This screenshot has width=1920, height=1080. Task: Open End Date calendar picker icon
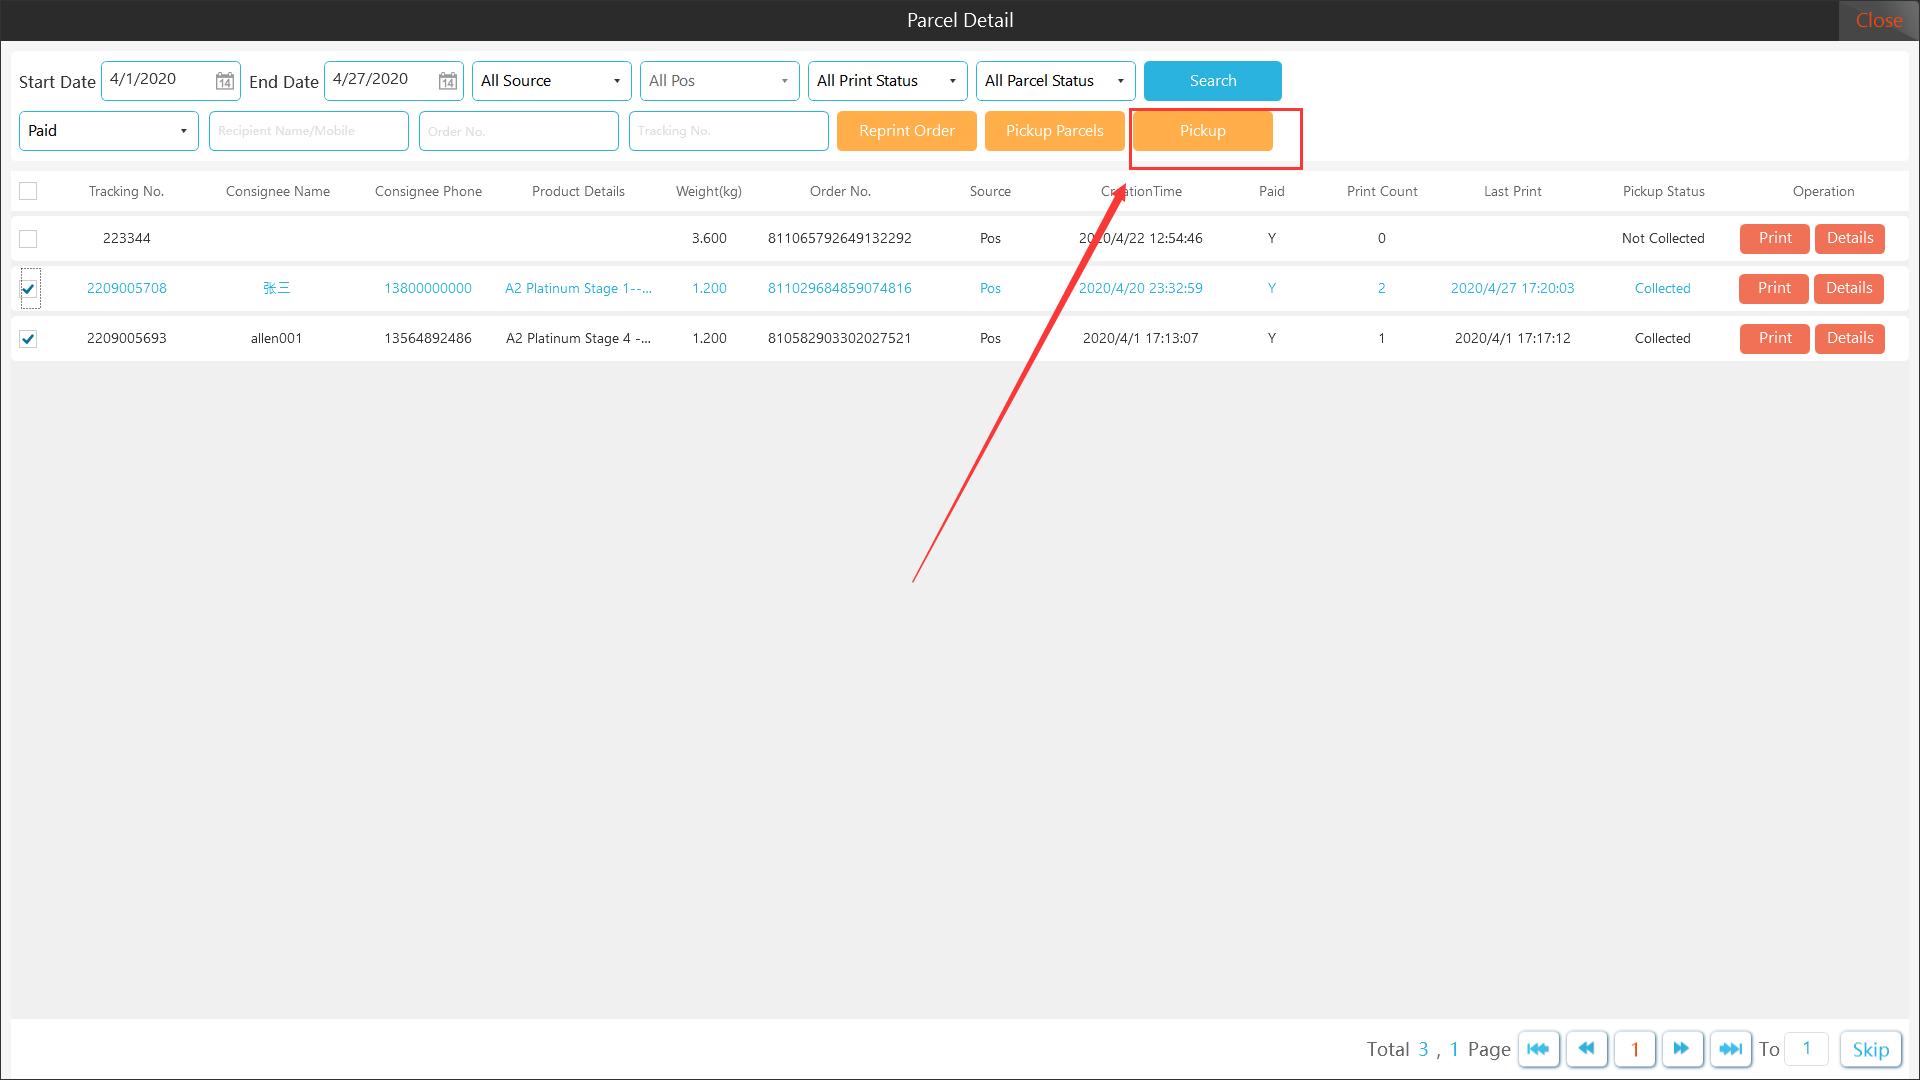[x=448, y=81]
